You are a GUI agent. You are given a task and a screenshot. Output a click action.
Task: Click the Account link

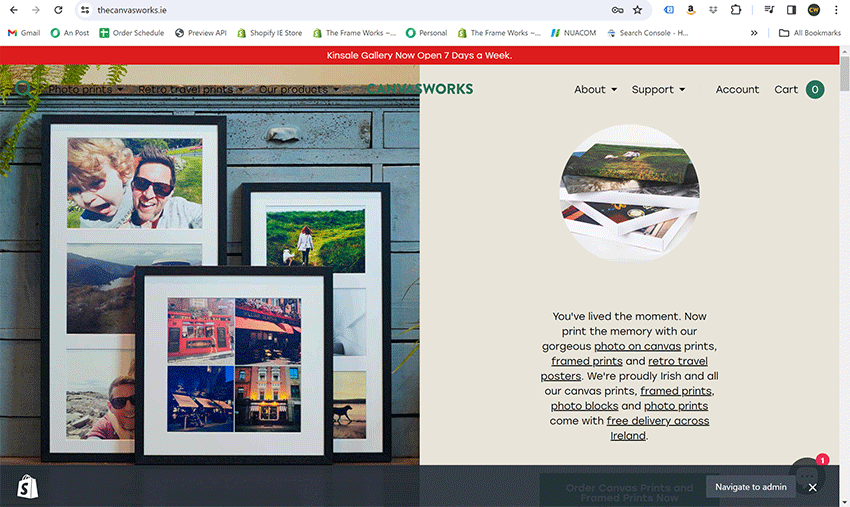737,89
